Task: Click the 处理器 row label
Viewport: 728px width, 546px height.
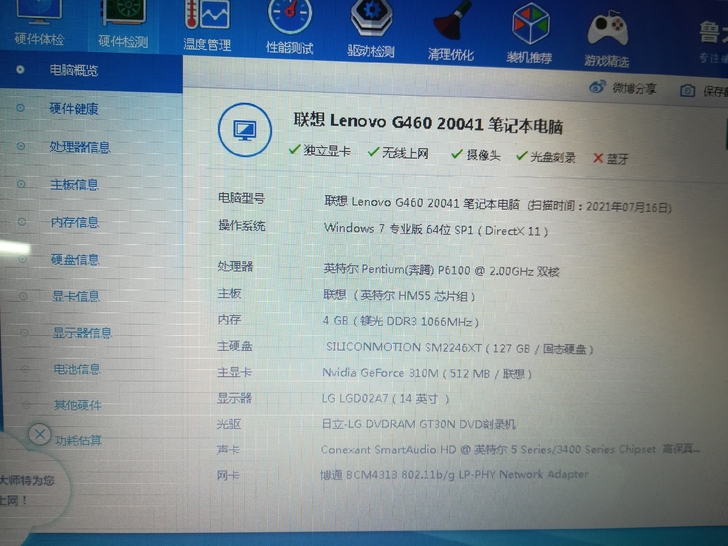Action: [235, 266]
